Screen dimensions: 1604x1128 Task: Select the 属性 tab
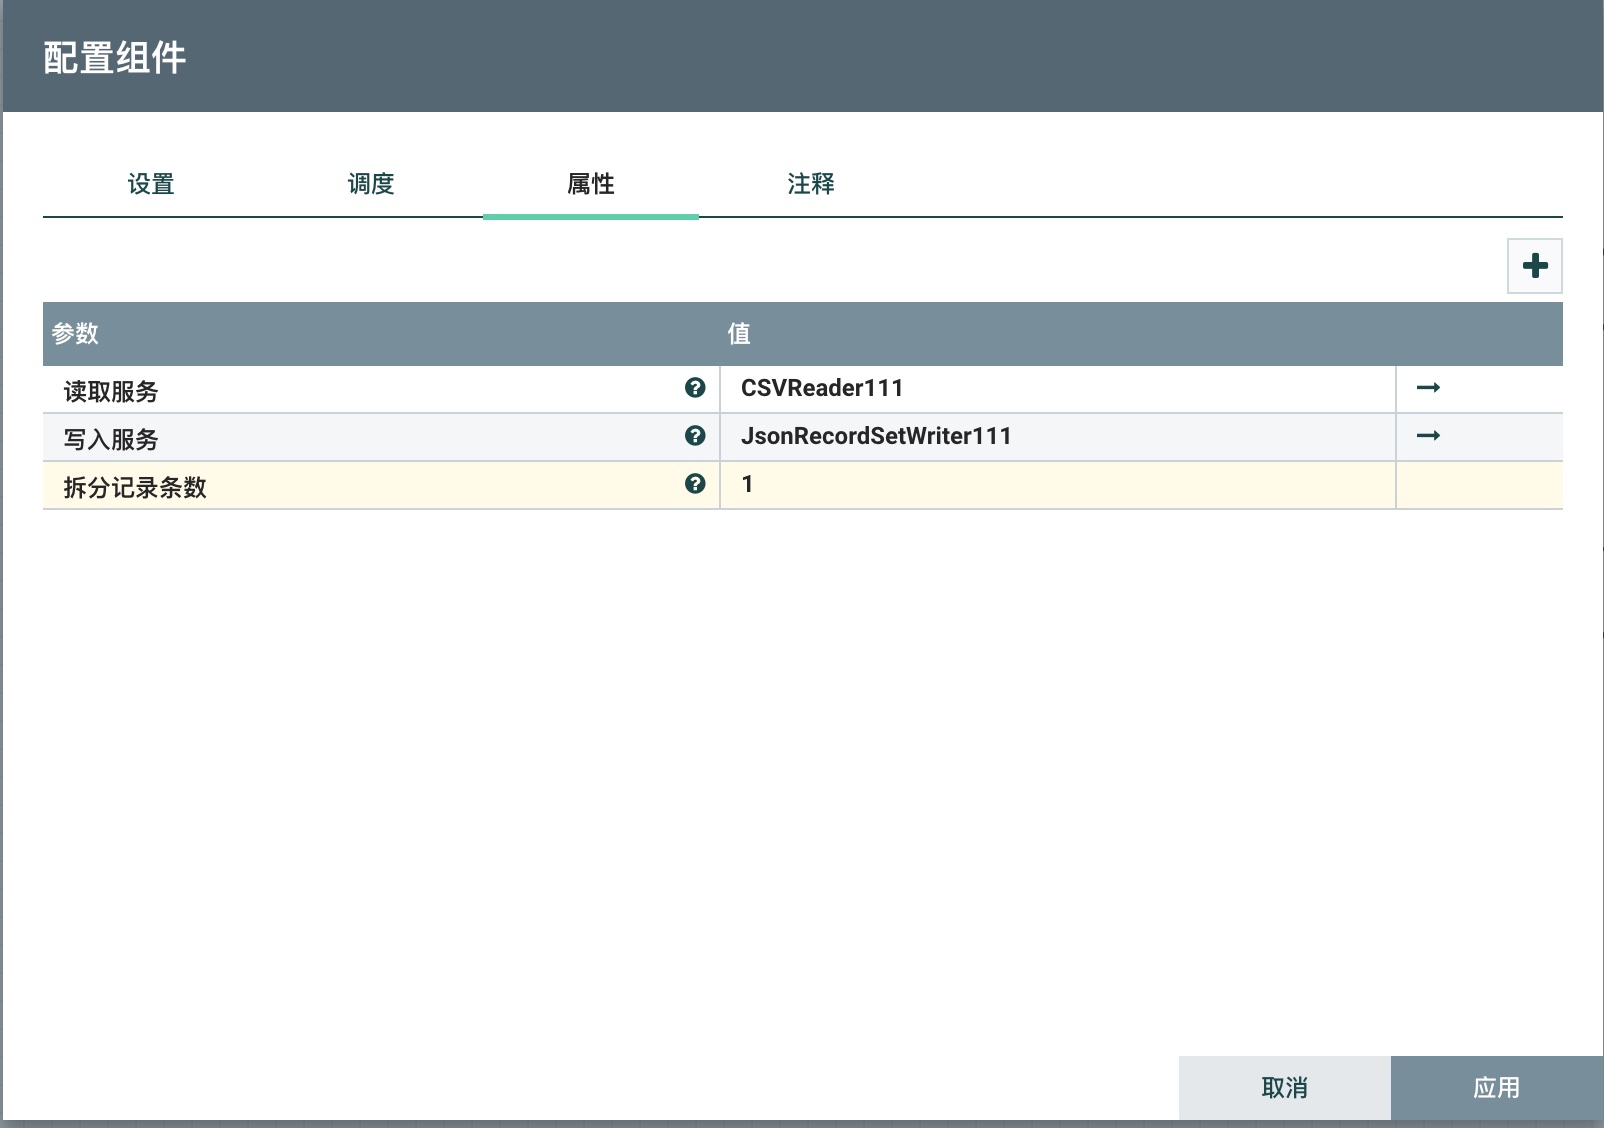[x=591, y=184]
